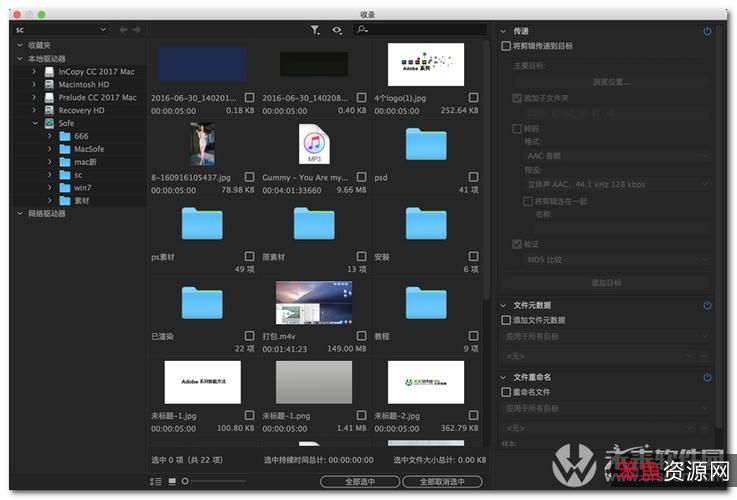Collapse the 文件元数据 panel section

click(x=503, y=305)
